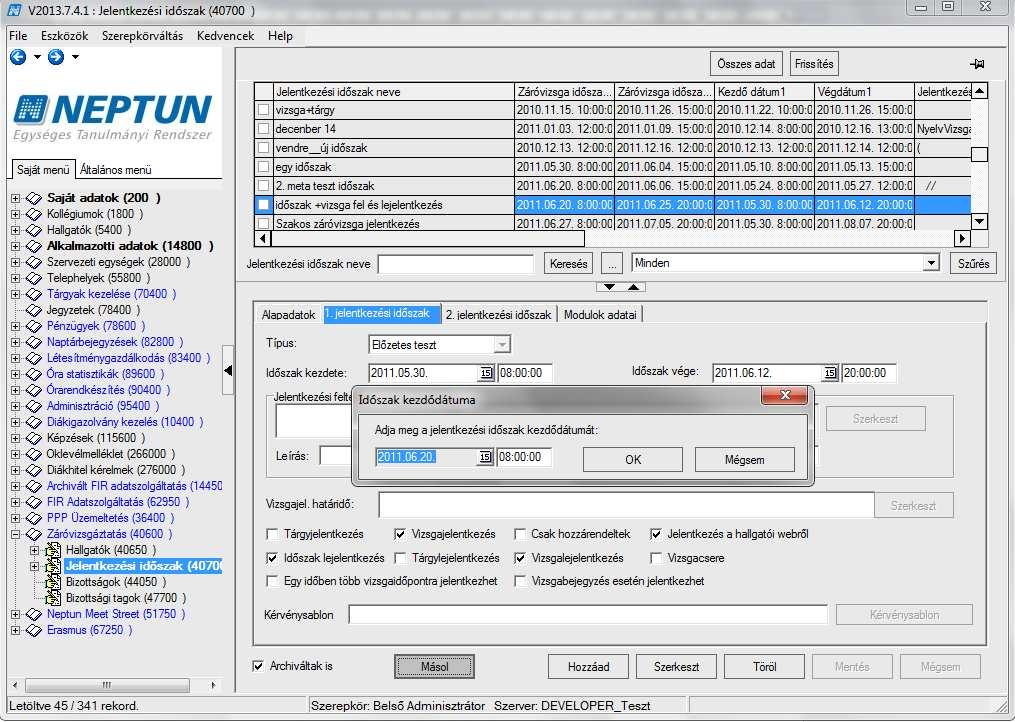1015x722 pixels.
Task: Click OK in Időszak kezdődátuma dialog
Action: pyautogui.click(x=632, y=460)
